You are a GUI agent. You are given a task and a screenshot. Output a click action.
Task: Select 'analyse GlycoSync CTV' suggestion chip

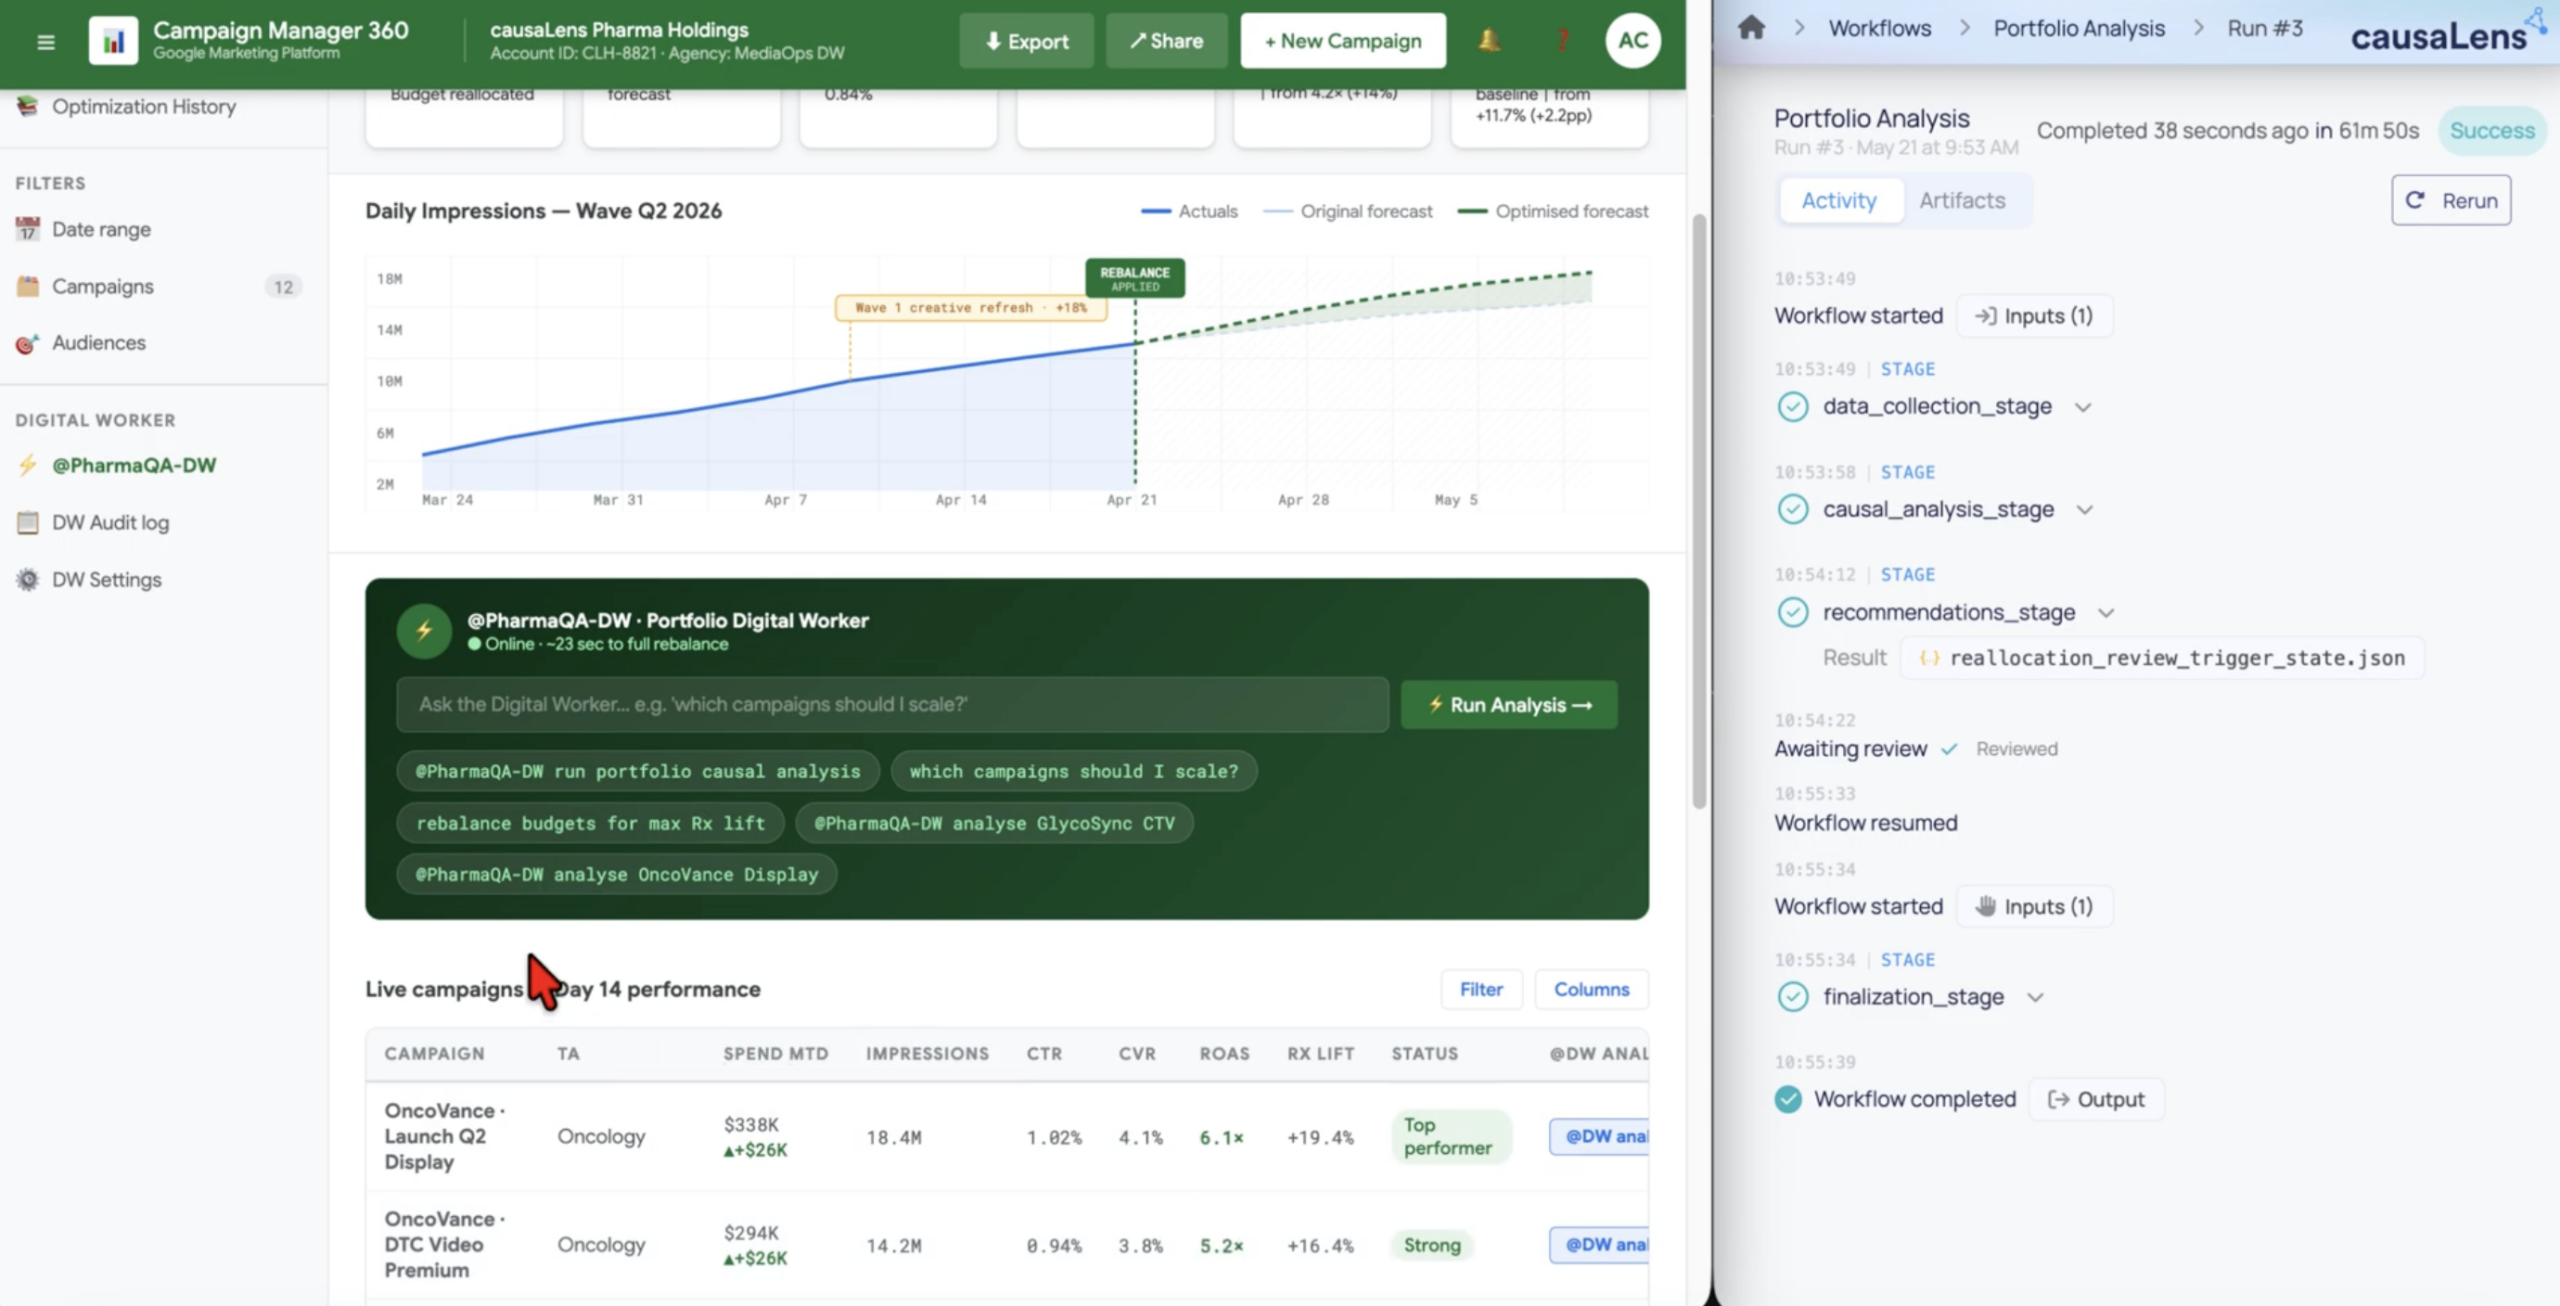coord(994,823)
